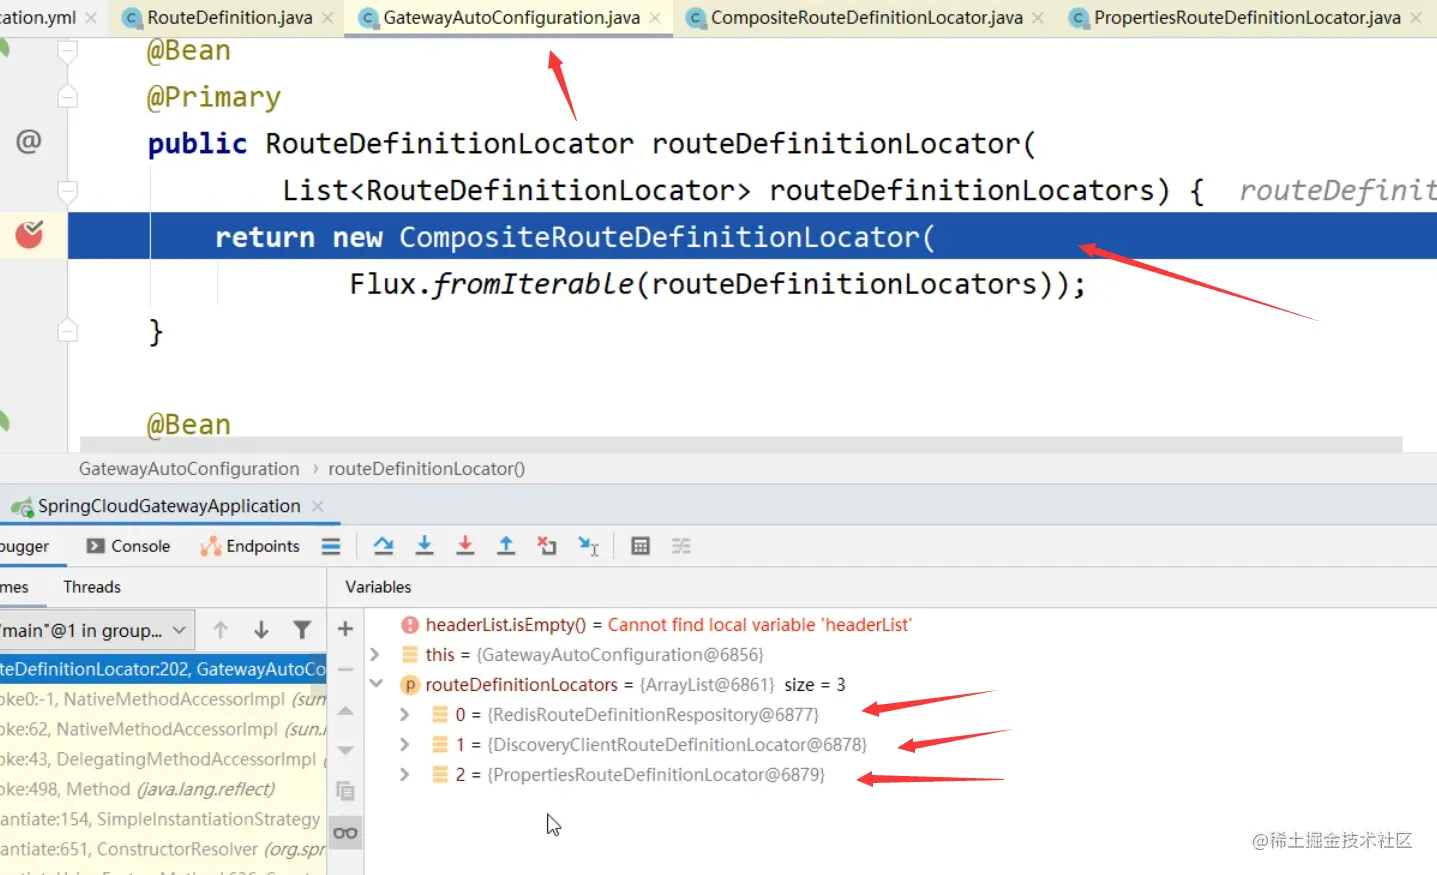
Task: Open the debugger layout settings icon
Action: pos(331,546)
